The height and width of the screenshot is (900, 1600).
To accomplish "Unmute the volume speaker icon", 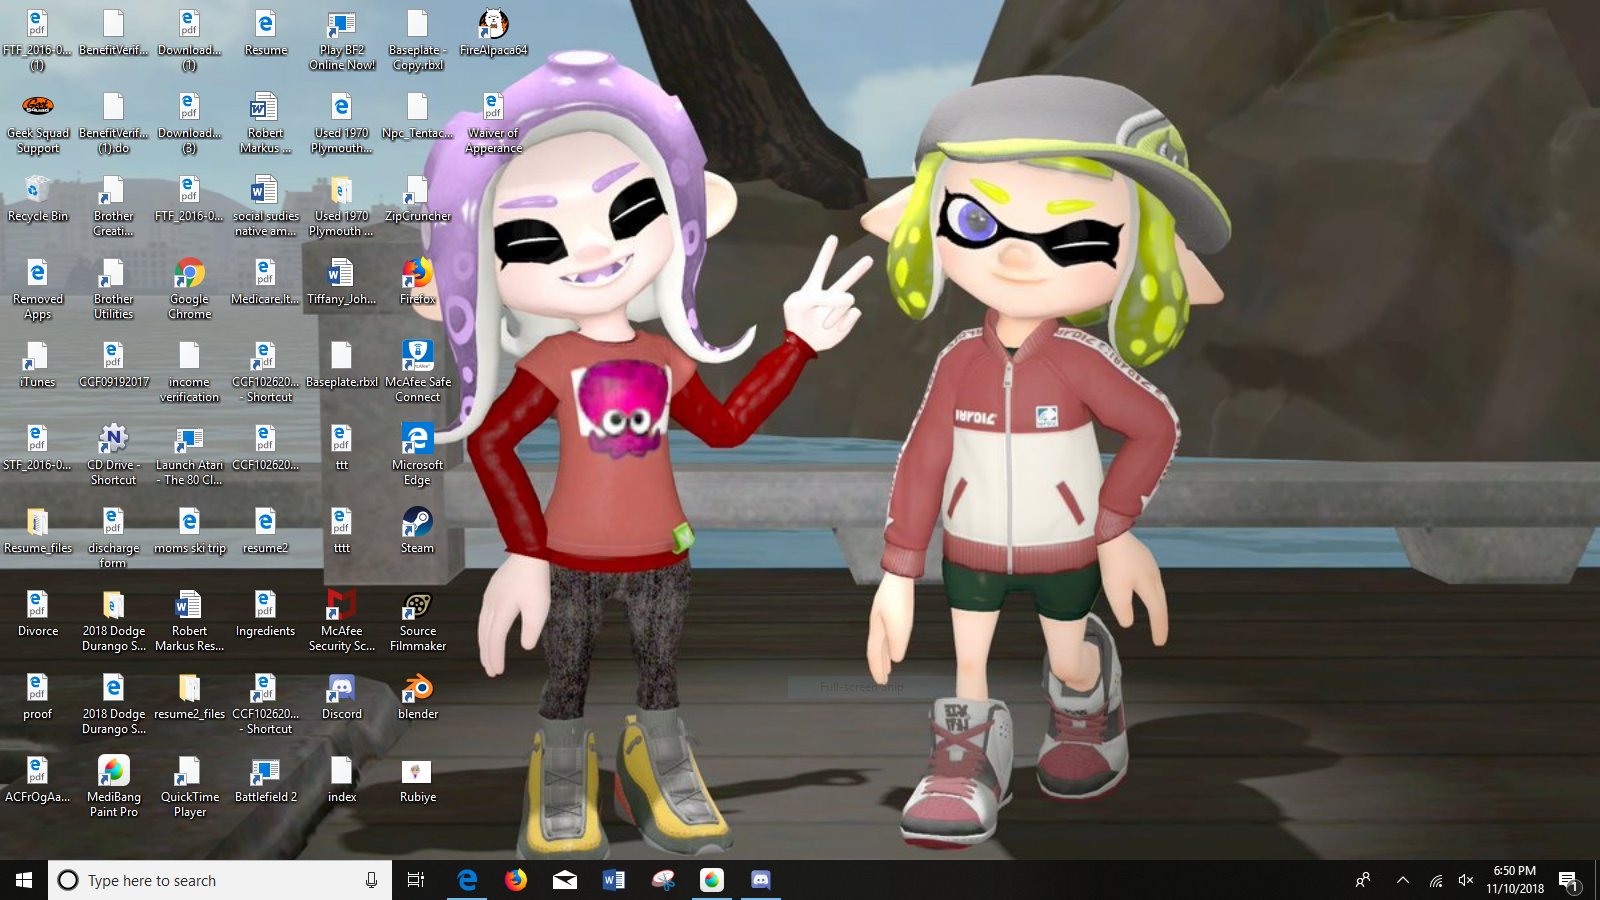I will click(x=1466, y=880).
